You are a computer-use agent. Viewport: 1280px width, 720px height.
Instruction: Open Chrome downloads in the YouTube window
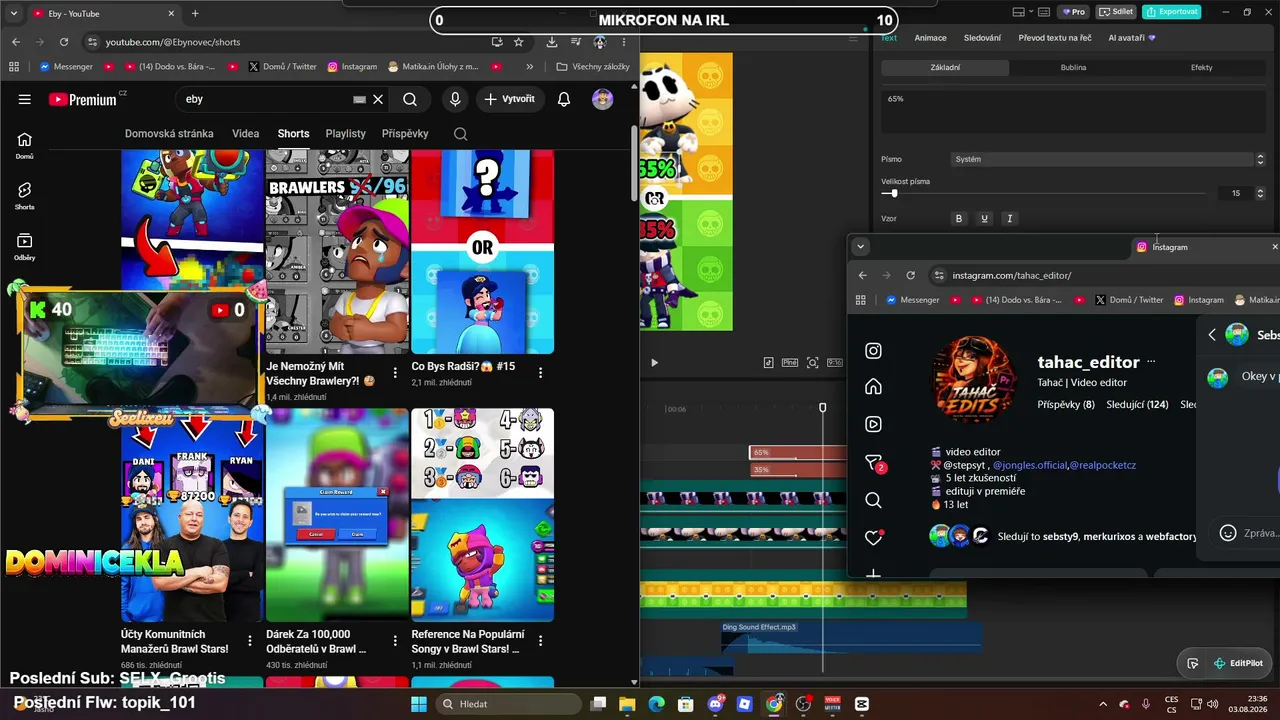pos(552,42)
